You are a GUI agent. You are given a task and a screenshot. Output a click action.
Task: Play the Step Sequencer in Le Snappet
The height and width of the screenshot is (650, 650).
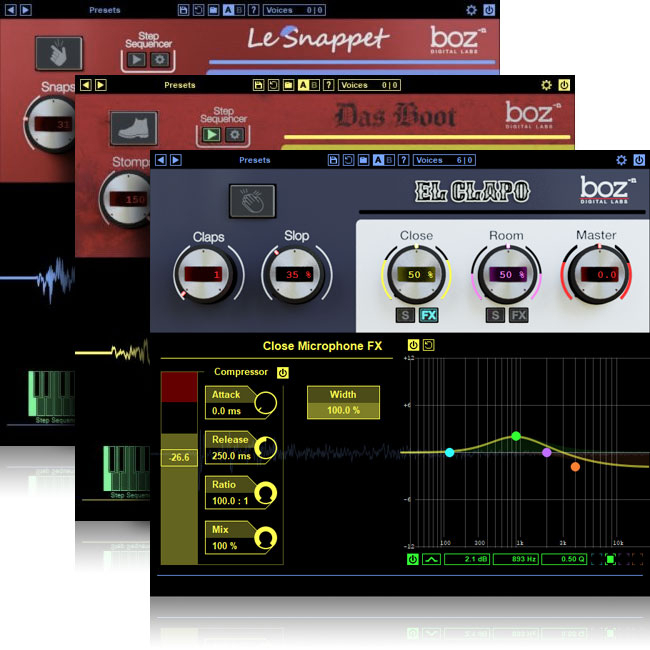pyautogui.click(x=136, y=60)
